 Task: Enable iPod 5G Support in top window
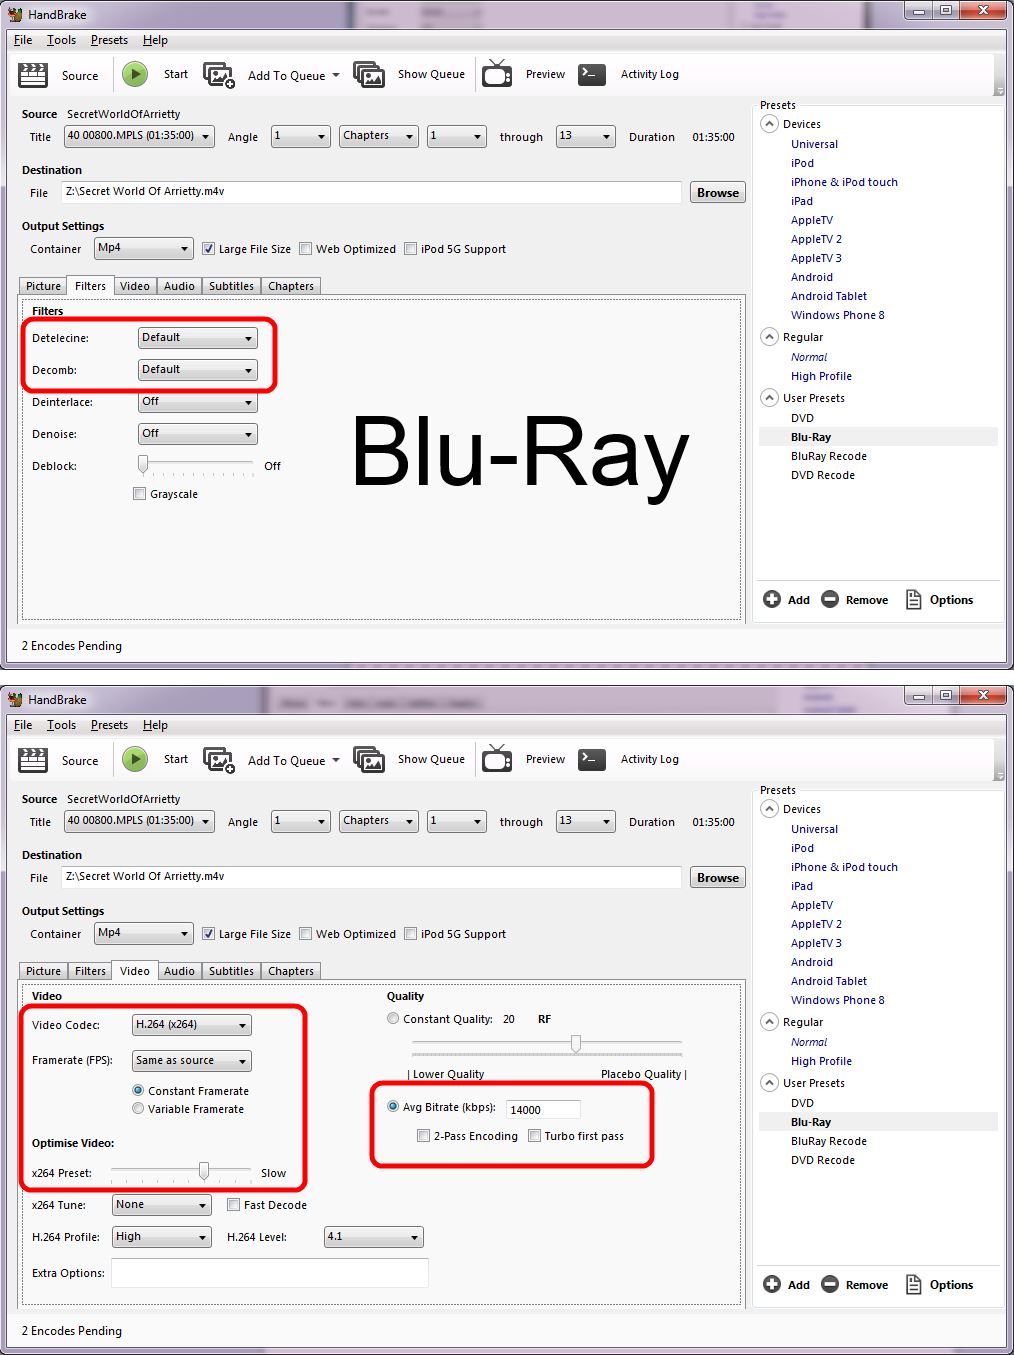[x=411, y=249]
